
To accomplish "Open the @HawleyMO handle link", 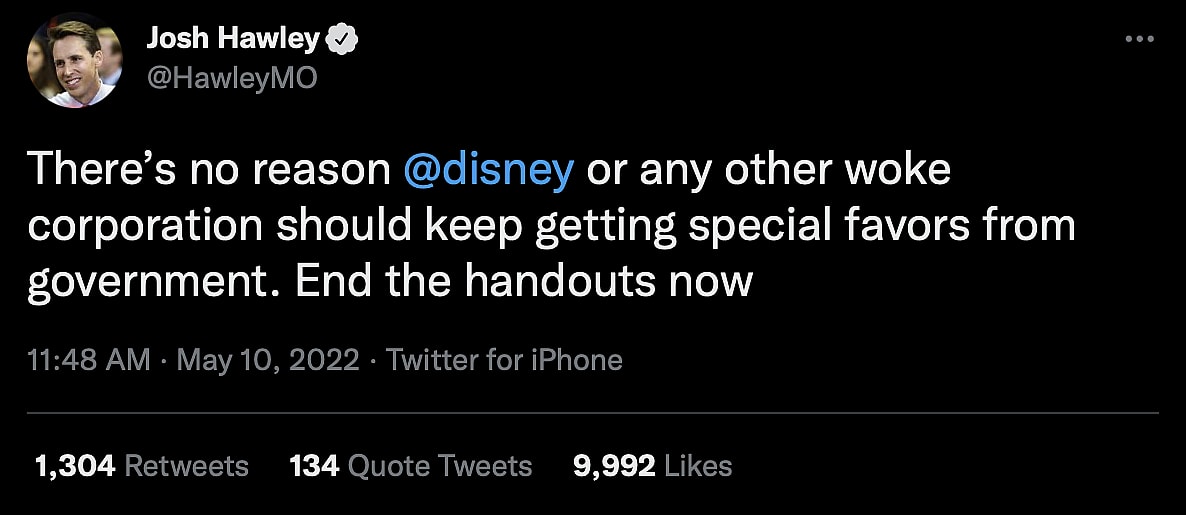I will tap(232, 79).
